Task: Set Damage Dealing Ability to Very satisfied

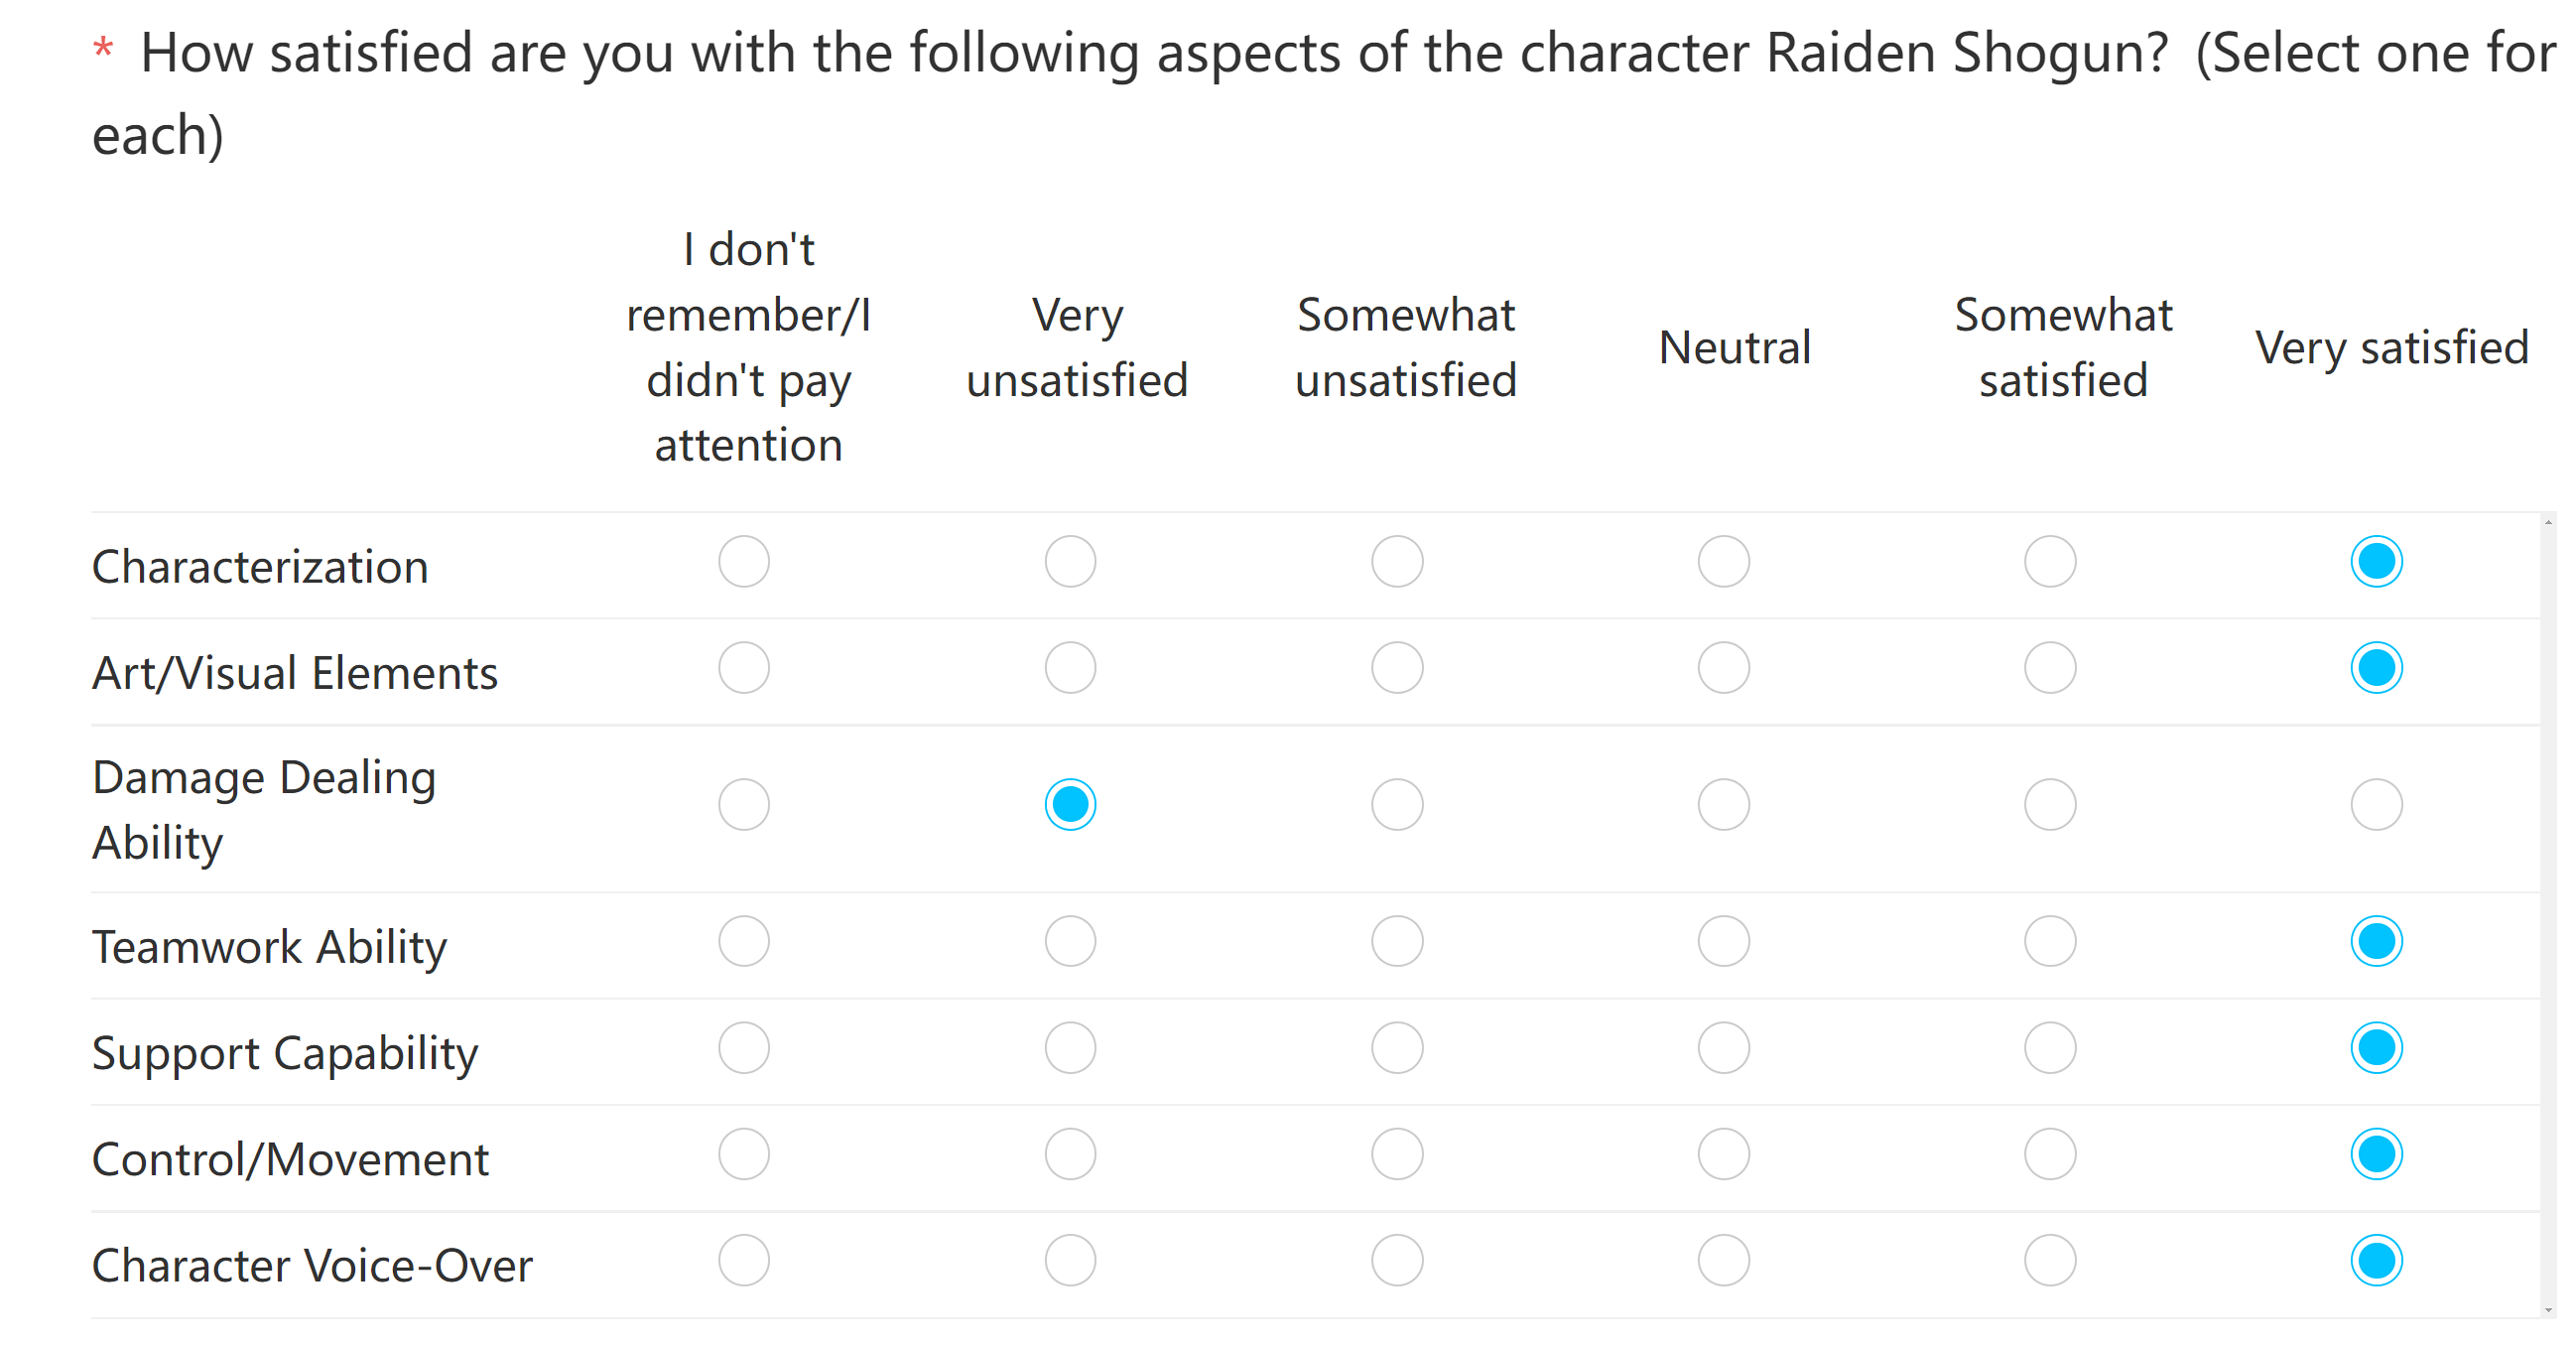Action: coord(2377,804)
